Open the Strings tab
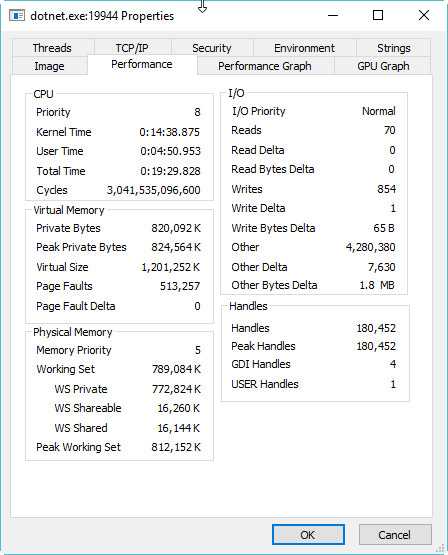448x555 pixels. [x=394, y=48]
